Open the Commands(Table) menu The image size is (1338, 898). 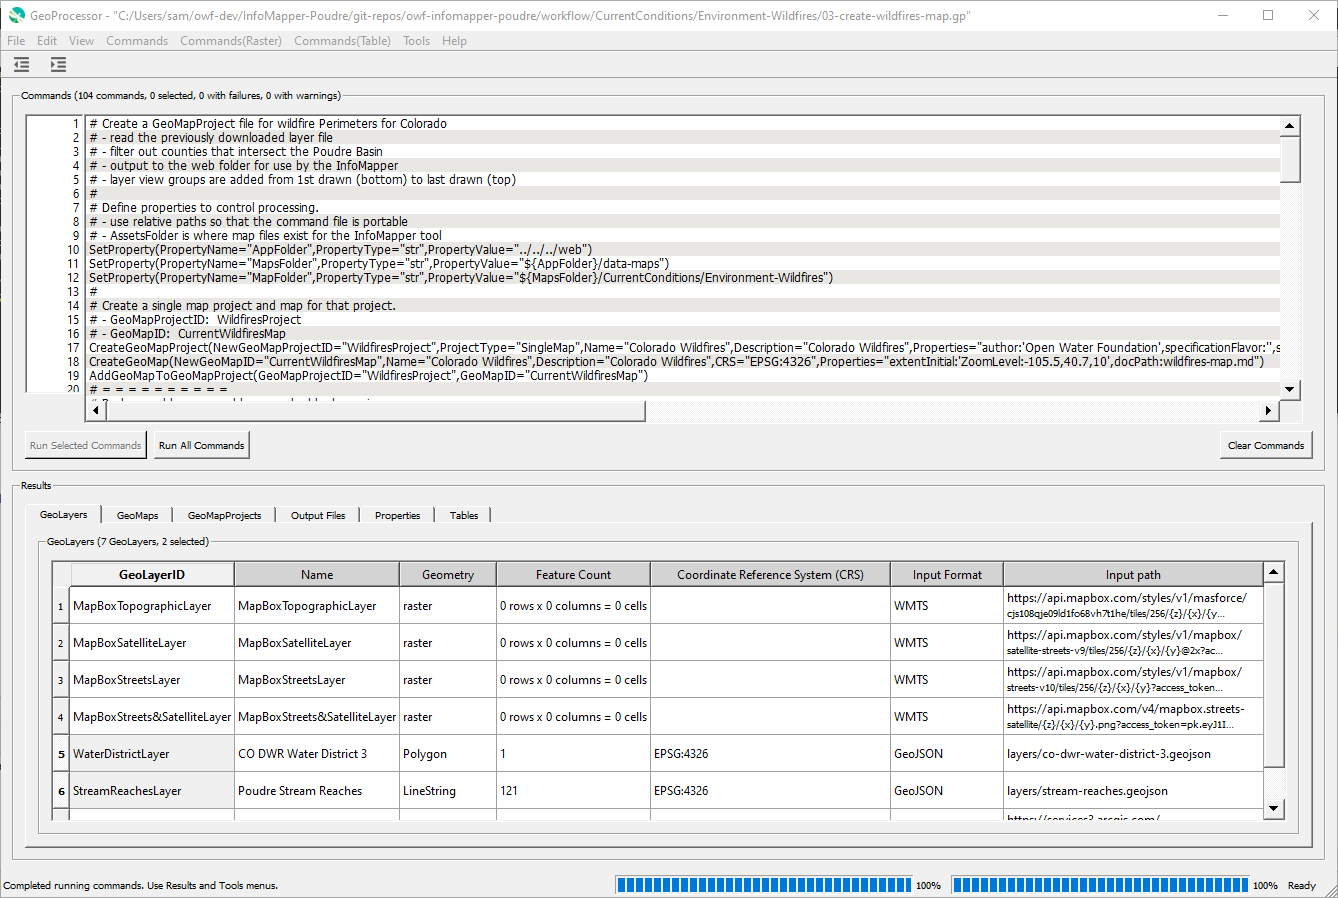343,41
